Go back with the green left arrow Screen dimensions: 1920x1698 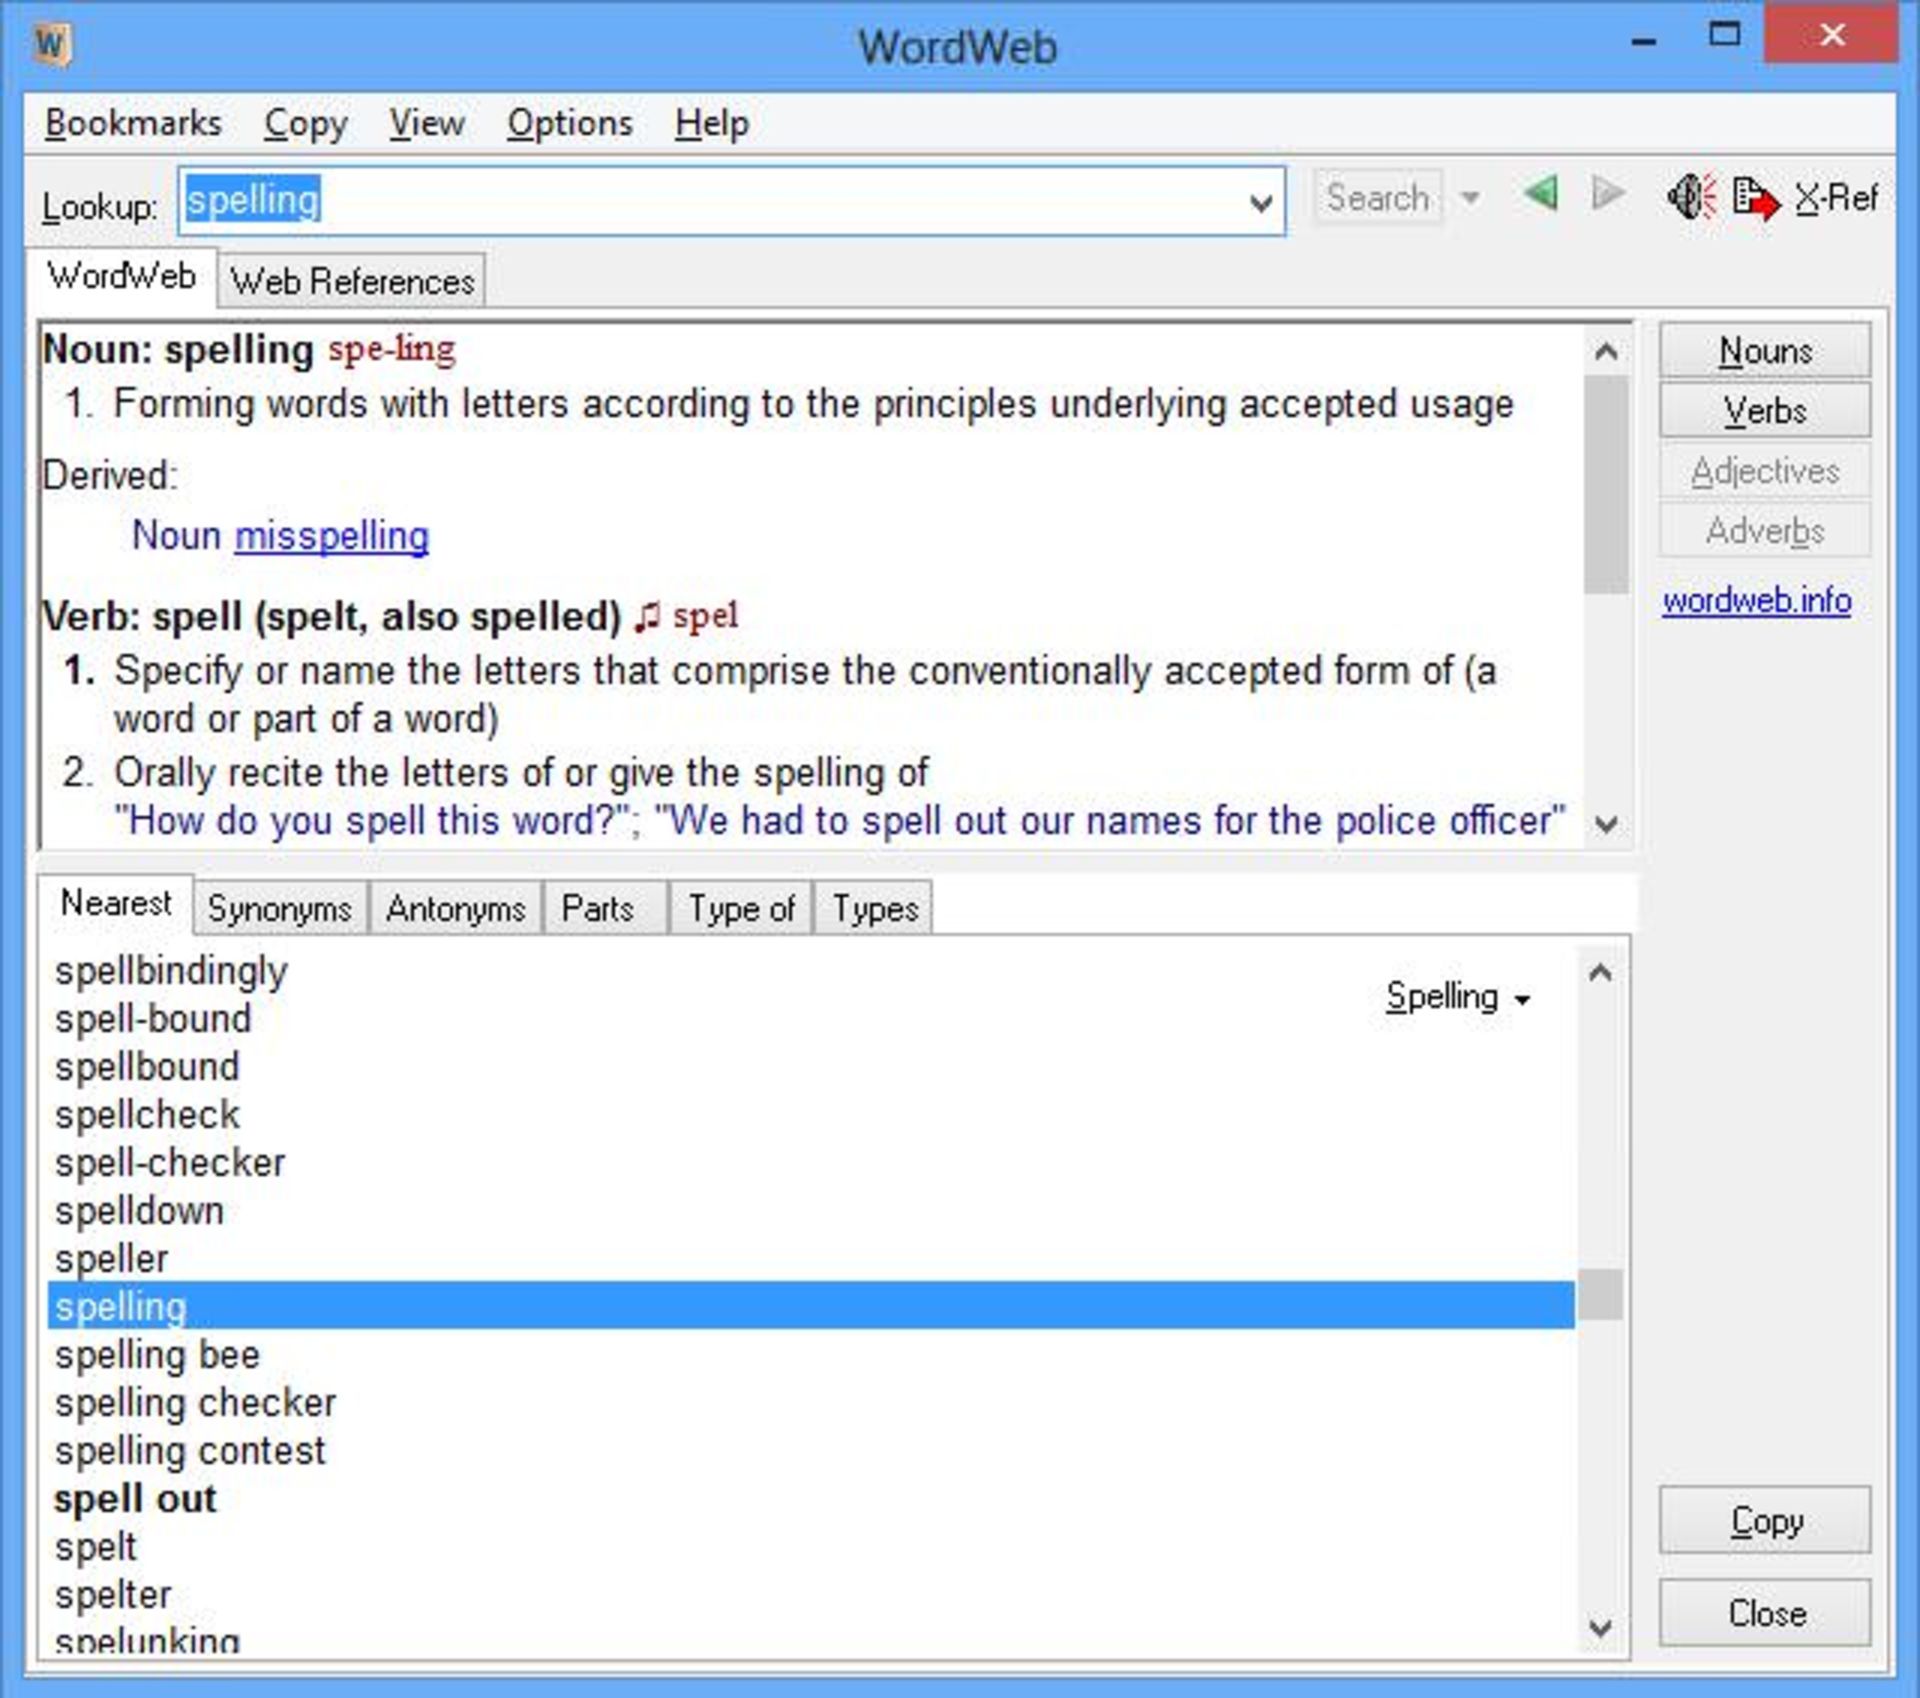tap(1541, 193)
